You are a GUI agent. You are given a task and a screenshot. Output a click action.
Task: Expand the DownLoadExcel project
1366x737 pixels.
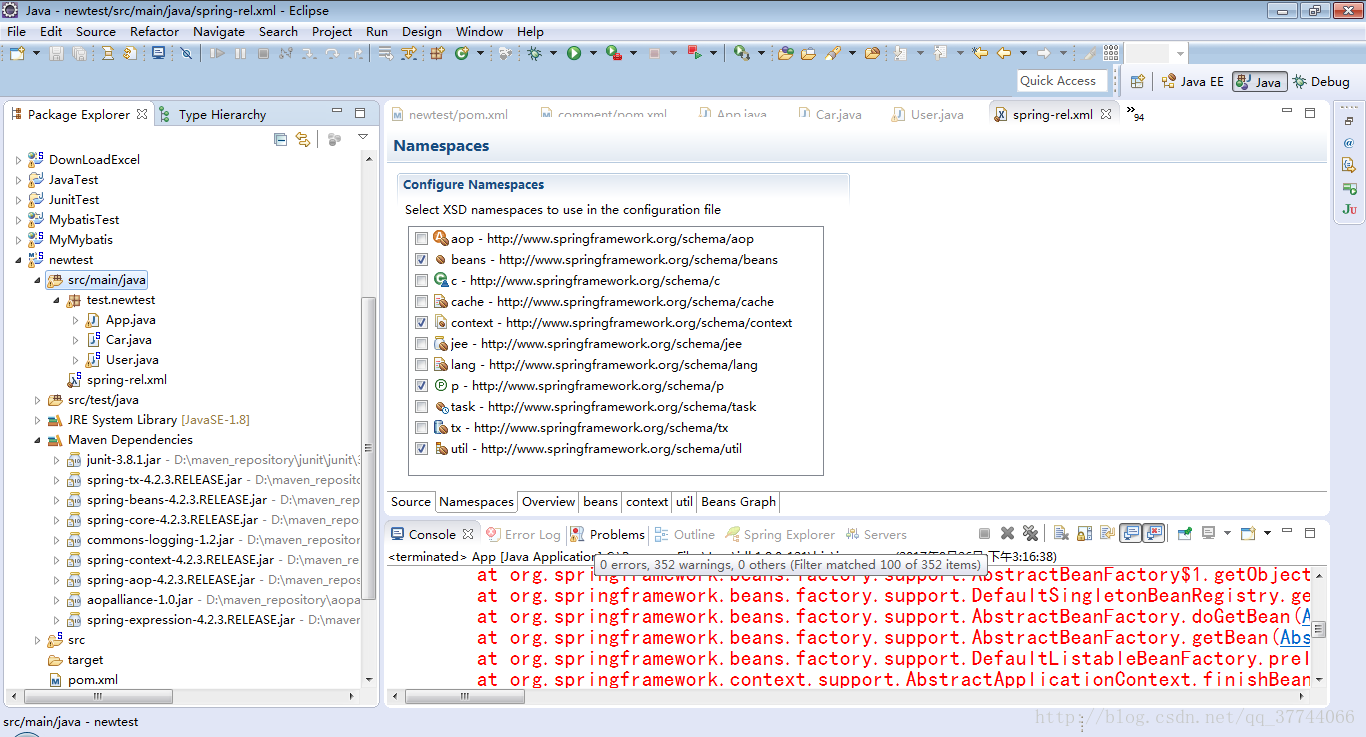18,160
